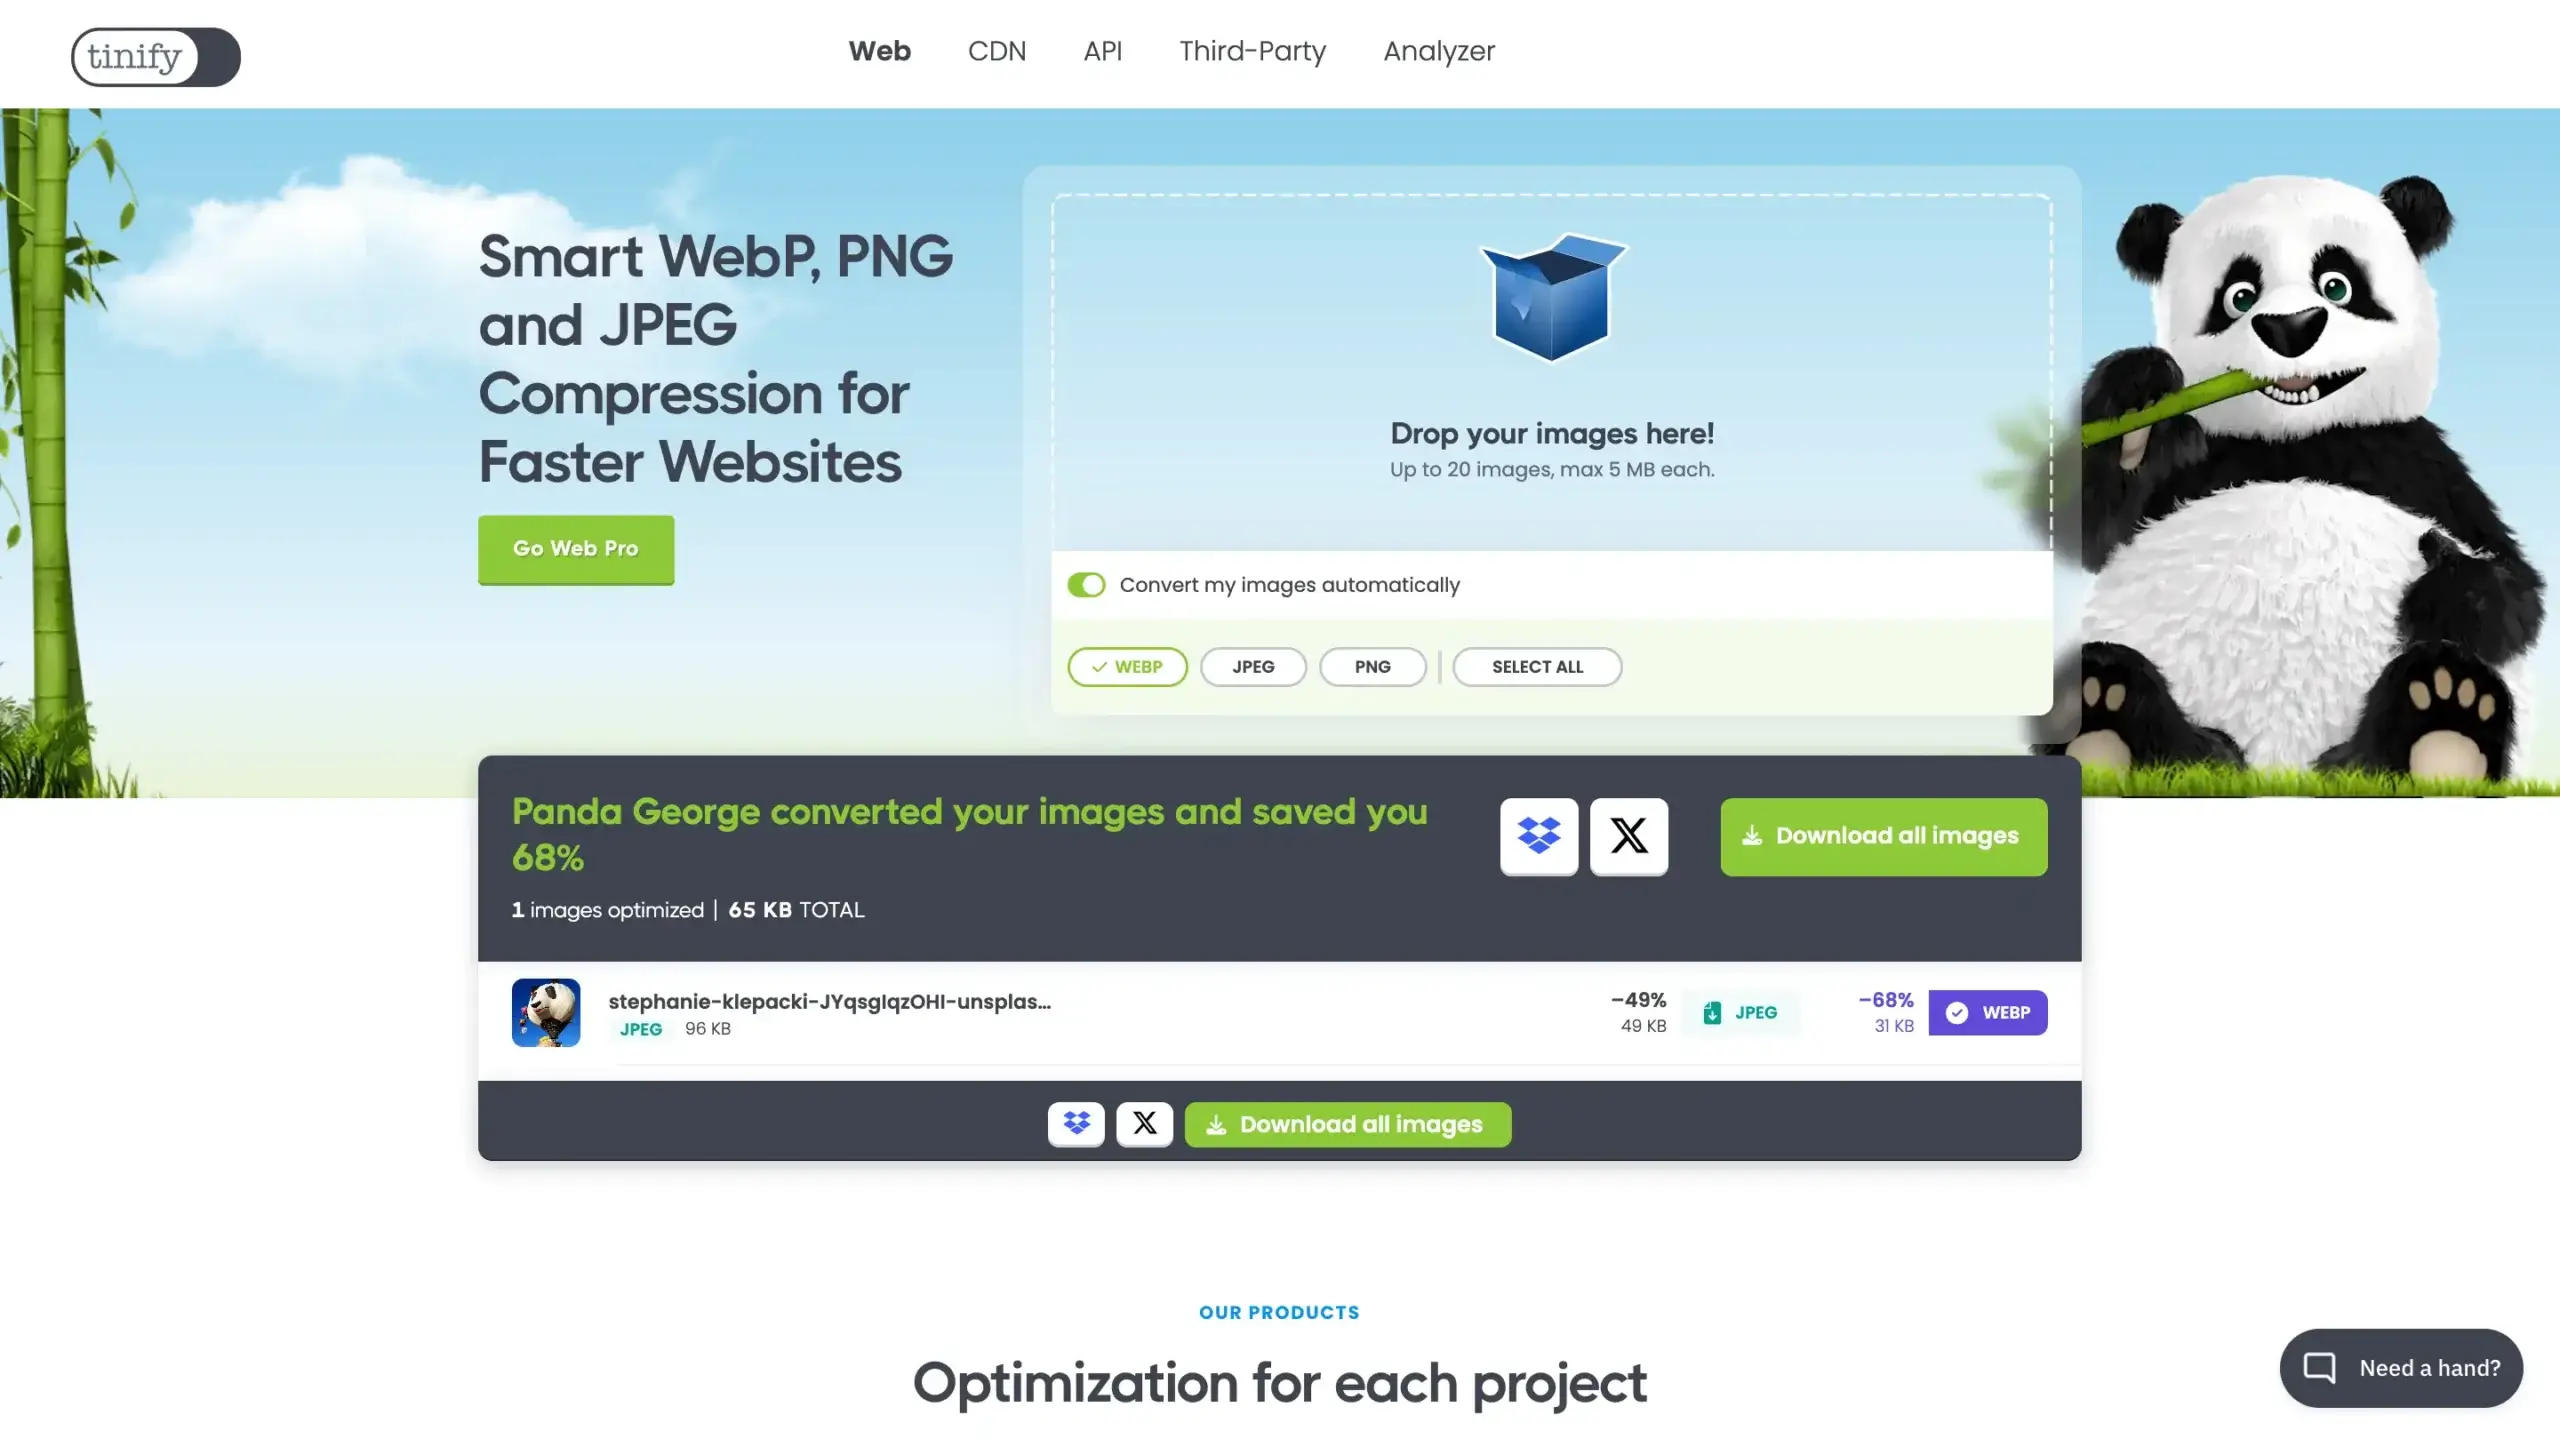Select WEBP compressed file download
2560x1447 pixels.
pos(1987,1011)
